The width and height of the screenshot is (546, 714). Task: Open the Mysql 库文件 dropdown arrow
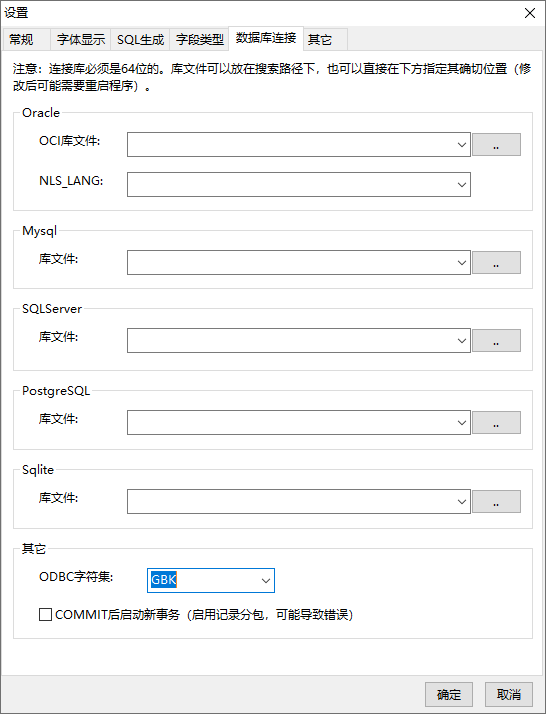click(x=461, y=262)
